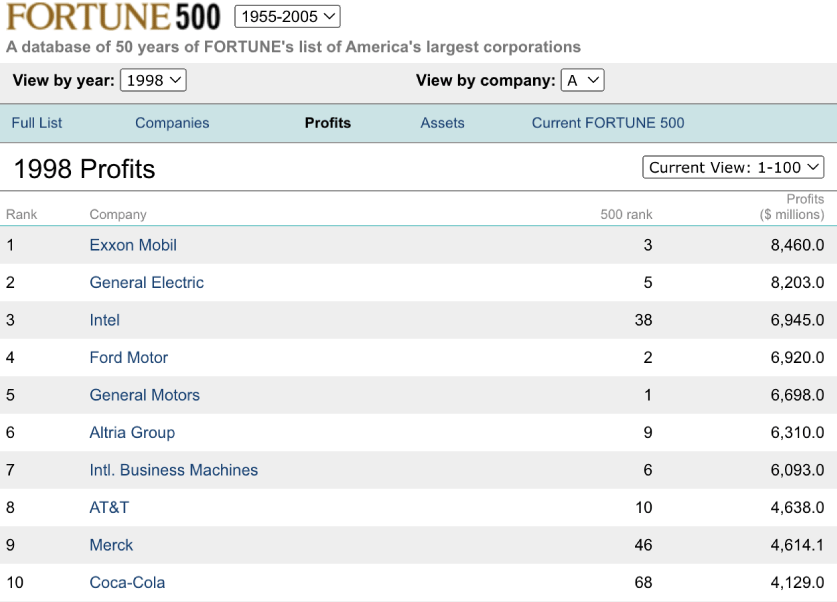Open the Assets tab
This screenshot has width=837, height=602.
pos(442,123)
